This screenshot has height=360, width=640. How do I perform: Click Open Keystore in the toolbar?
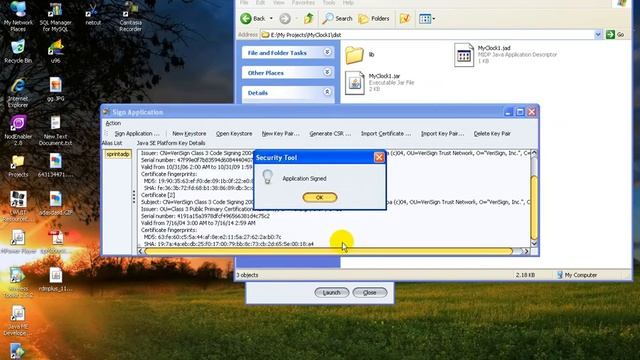click(x=234, y=133)
